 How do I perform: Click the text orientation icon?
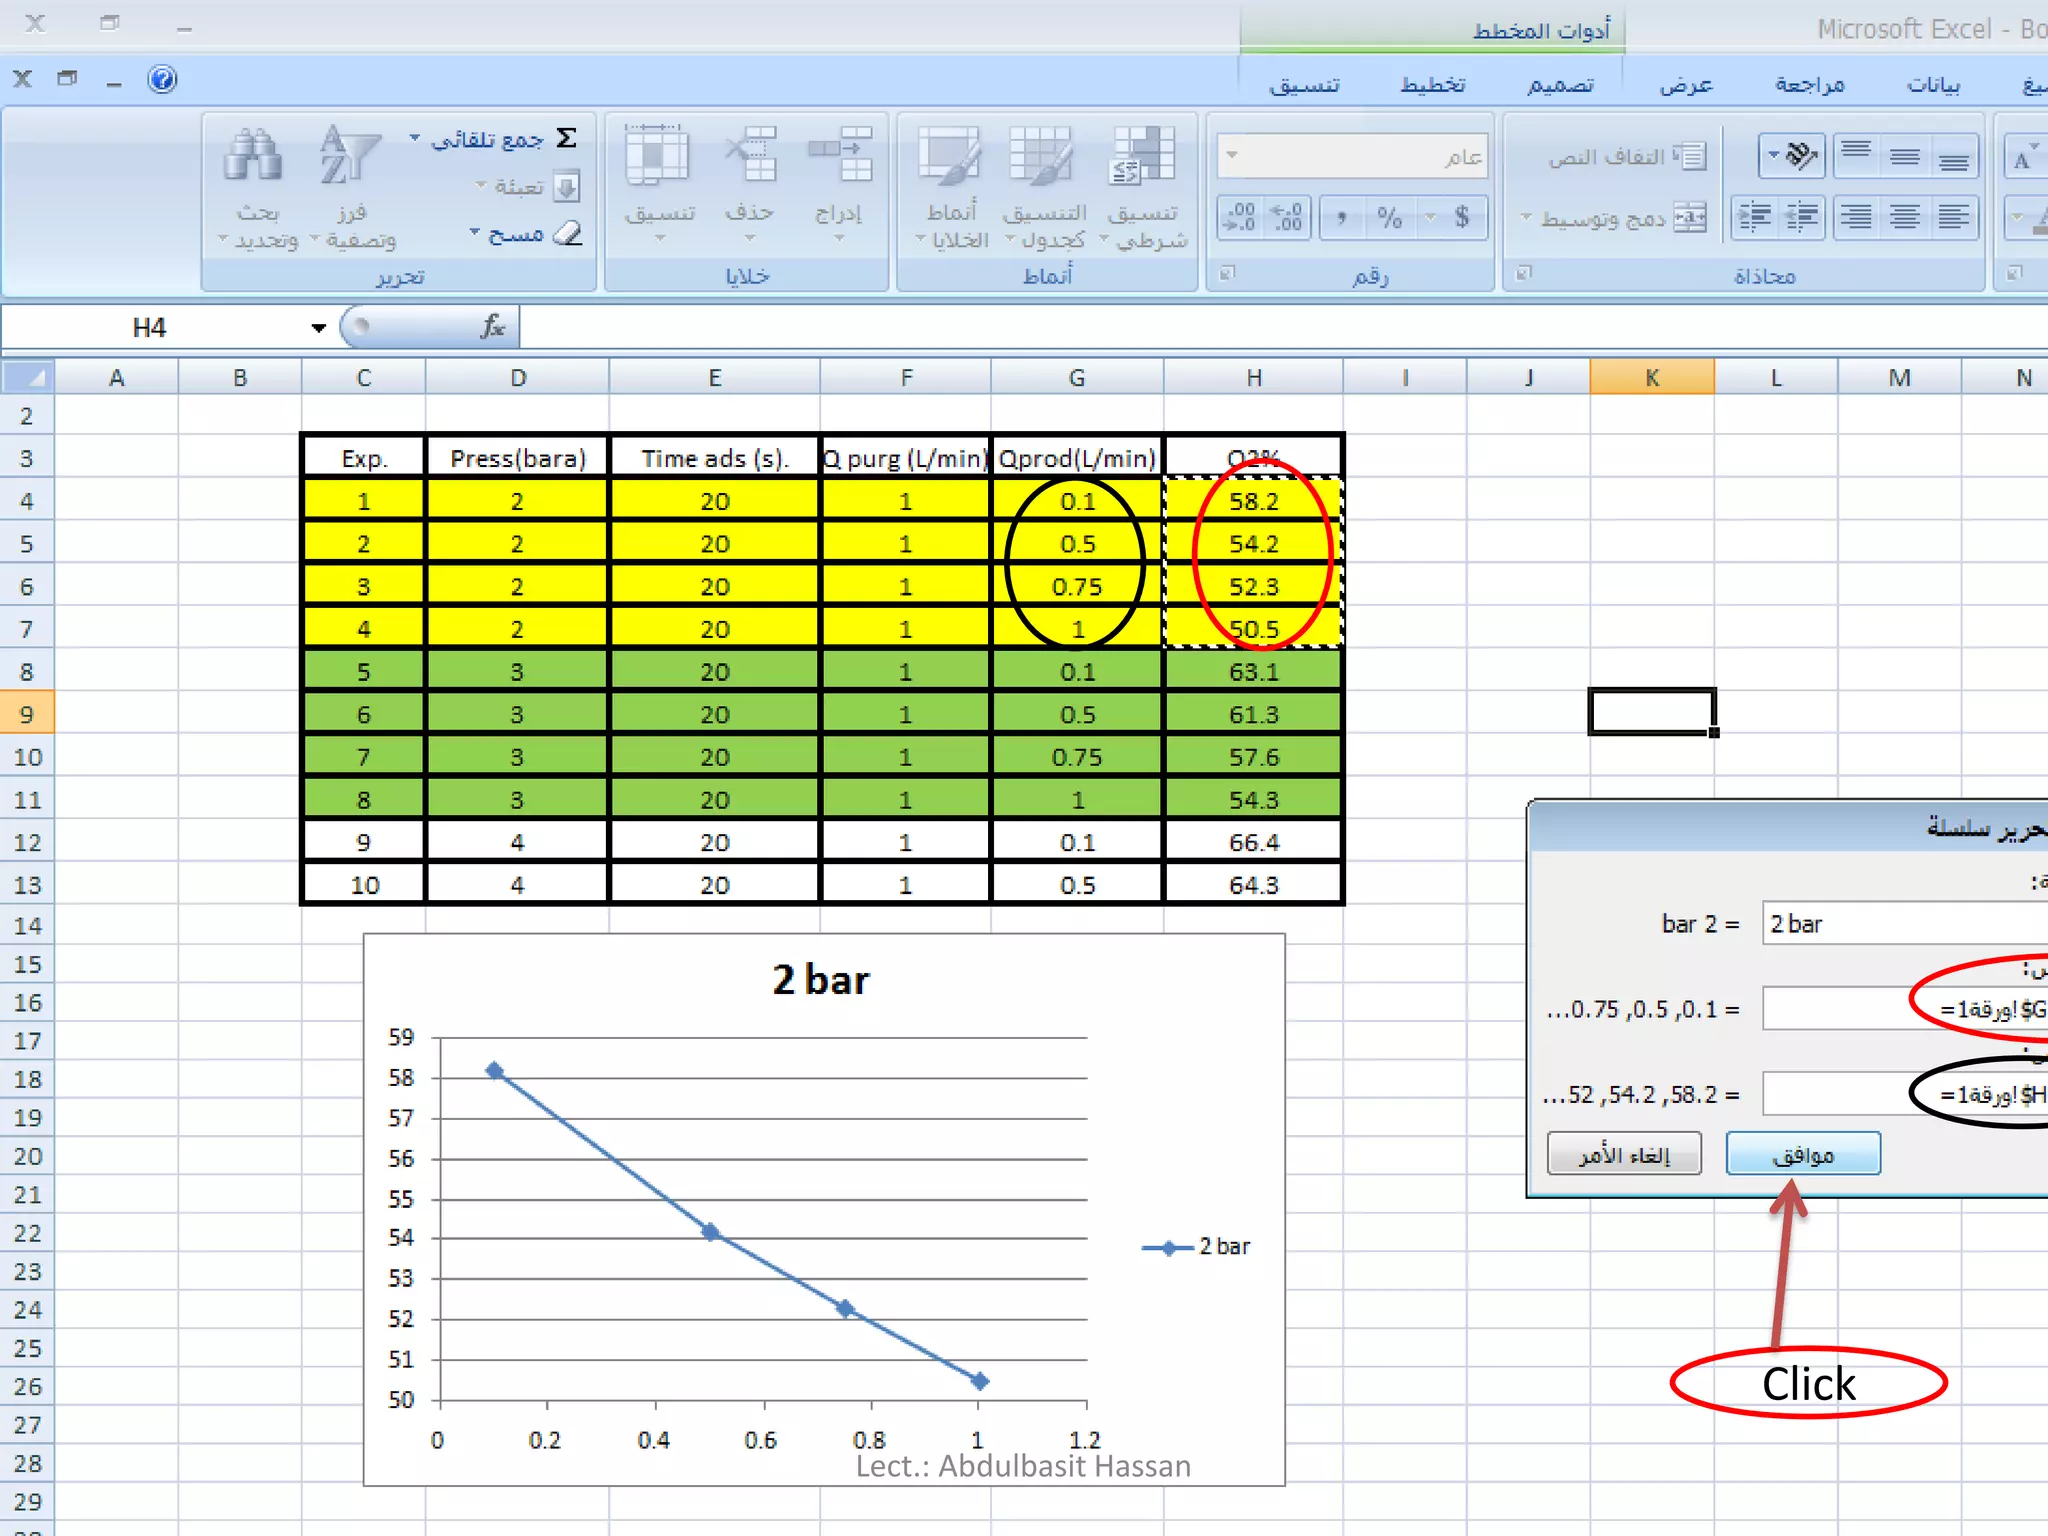coord(1798,156)
